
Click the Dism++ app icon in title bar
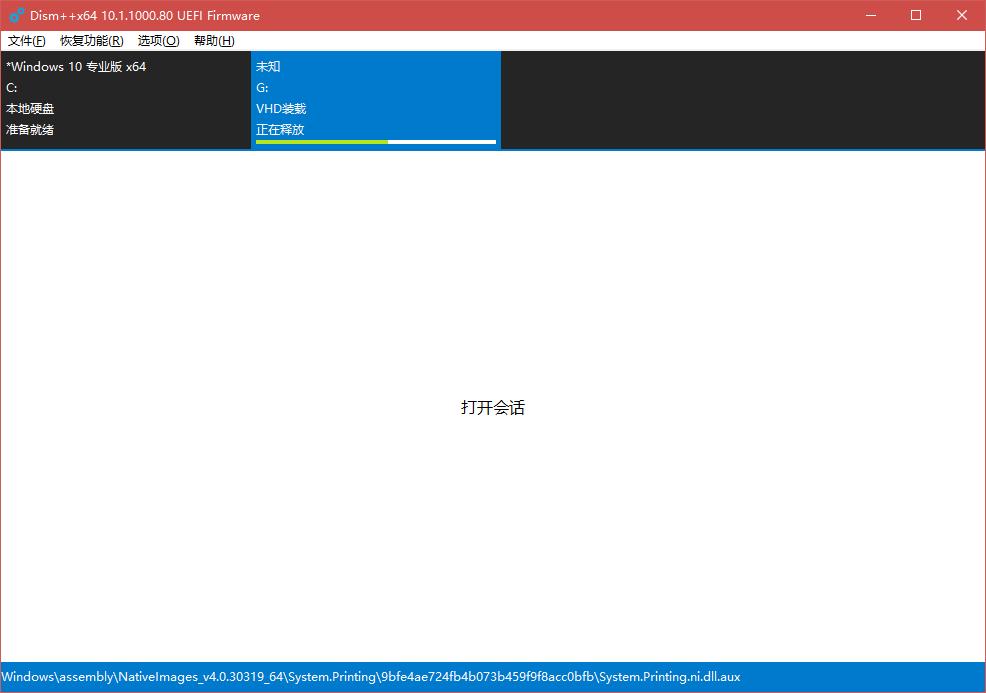point(17,15)
